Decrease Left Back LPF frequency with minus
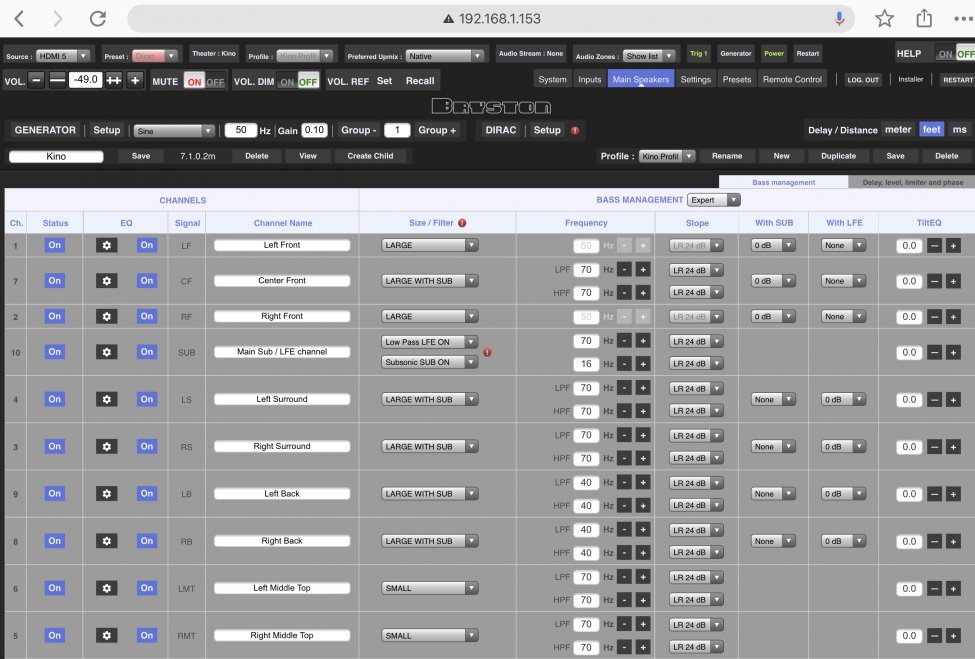 (624, 482)
